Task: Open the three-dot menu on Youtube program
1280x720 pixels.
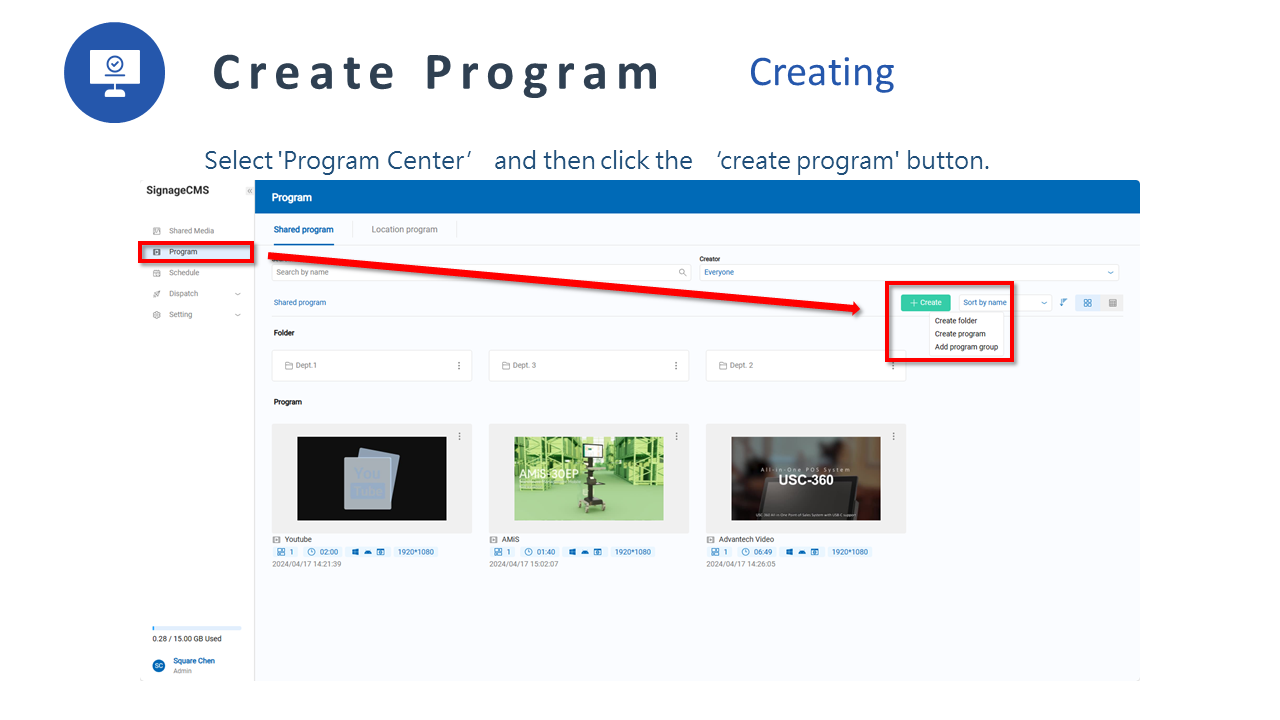Action: tap(459, 436)
